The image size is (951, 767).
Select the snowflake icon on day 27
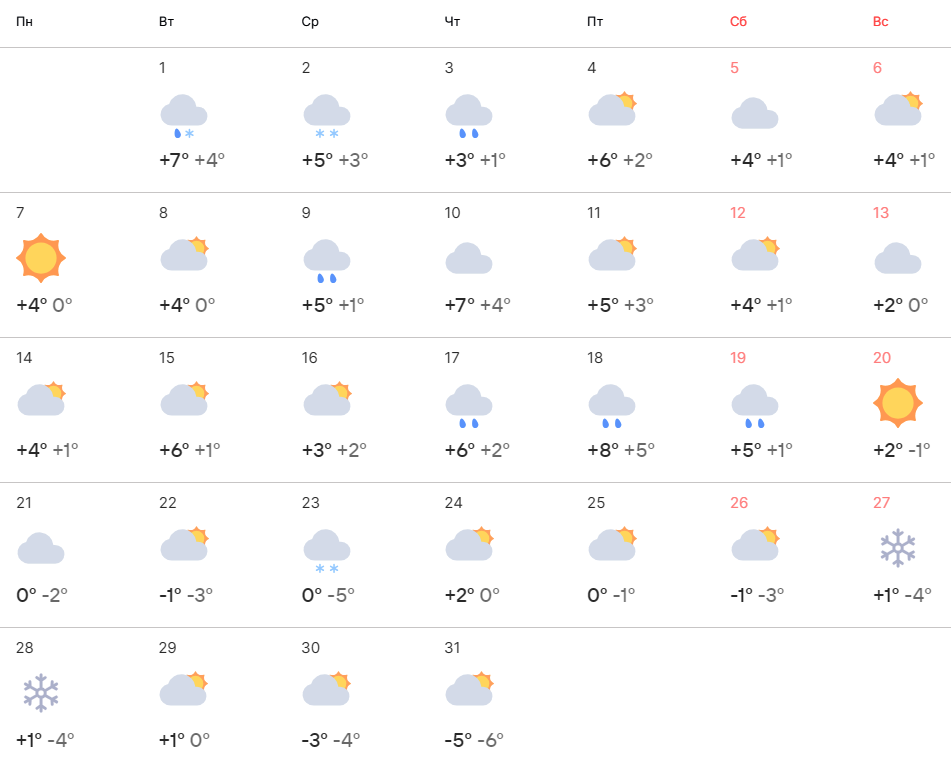point(898,548)
